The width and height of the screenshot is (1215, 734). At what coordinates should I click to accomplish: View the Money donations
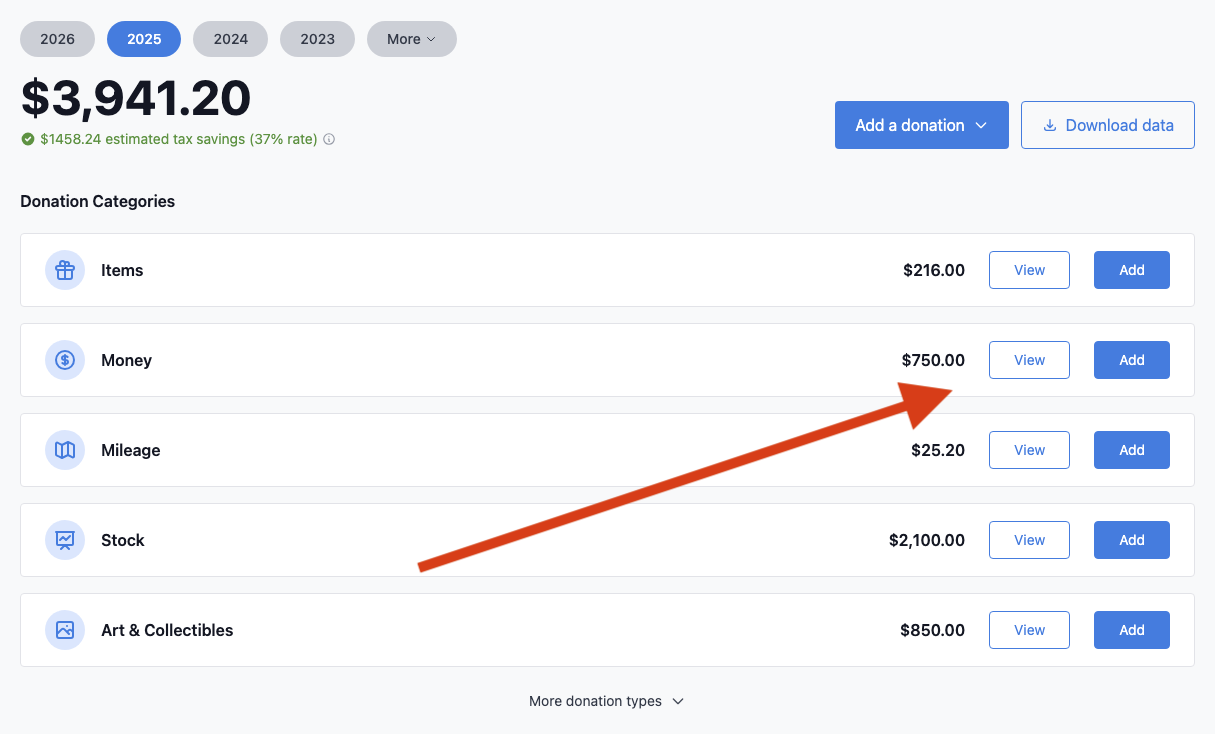pyautogui.click(x=1029, y=360)
